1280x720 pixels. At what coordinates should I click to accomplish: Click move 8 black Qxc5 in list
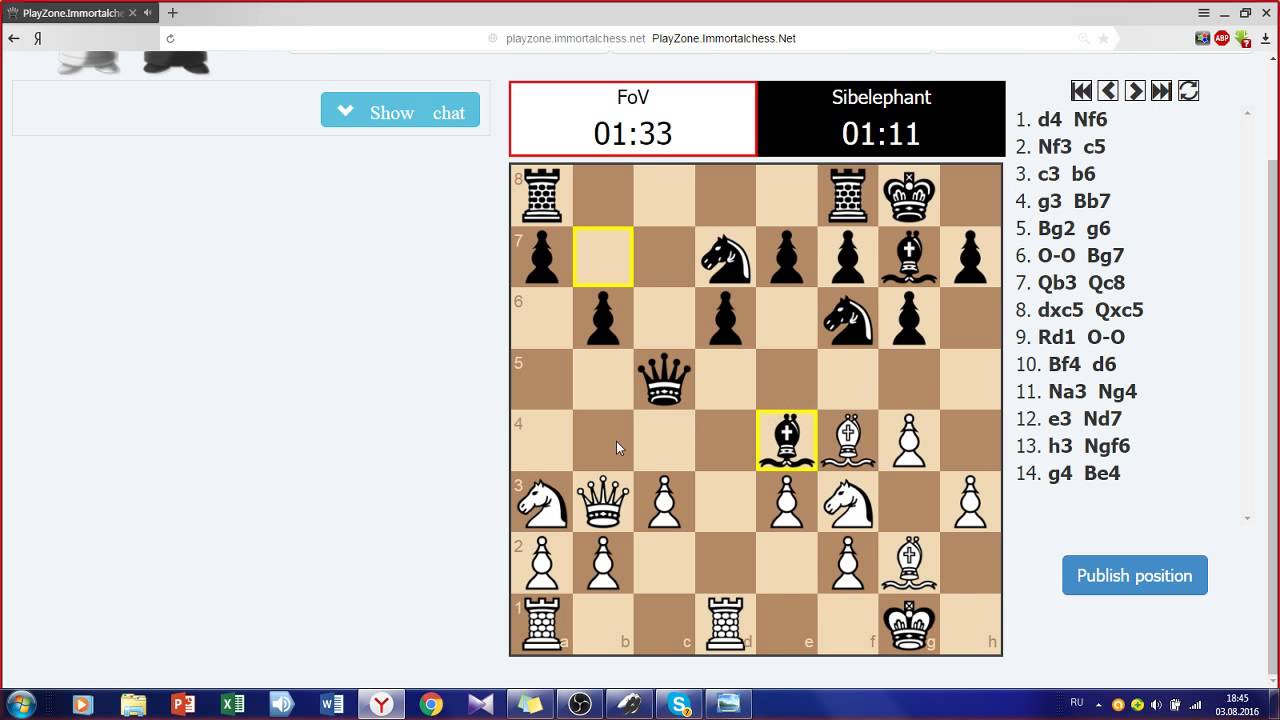(1119, 310)
